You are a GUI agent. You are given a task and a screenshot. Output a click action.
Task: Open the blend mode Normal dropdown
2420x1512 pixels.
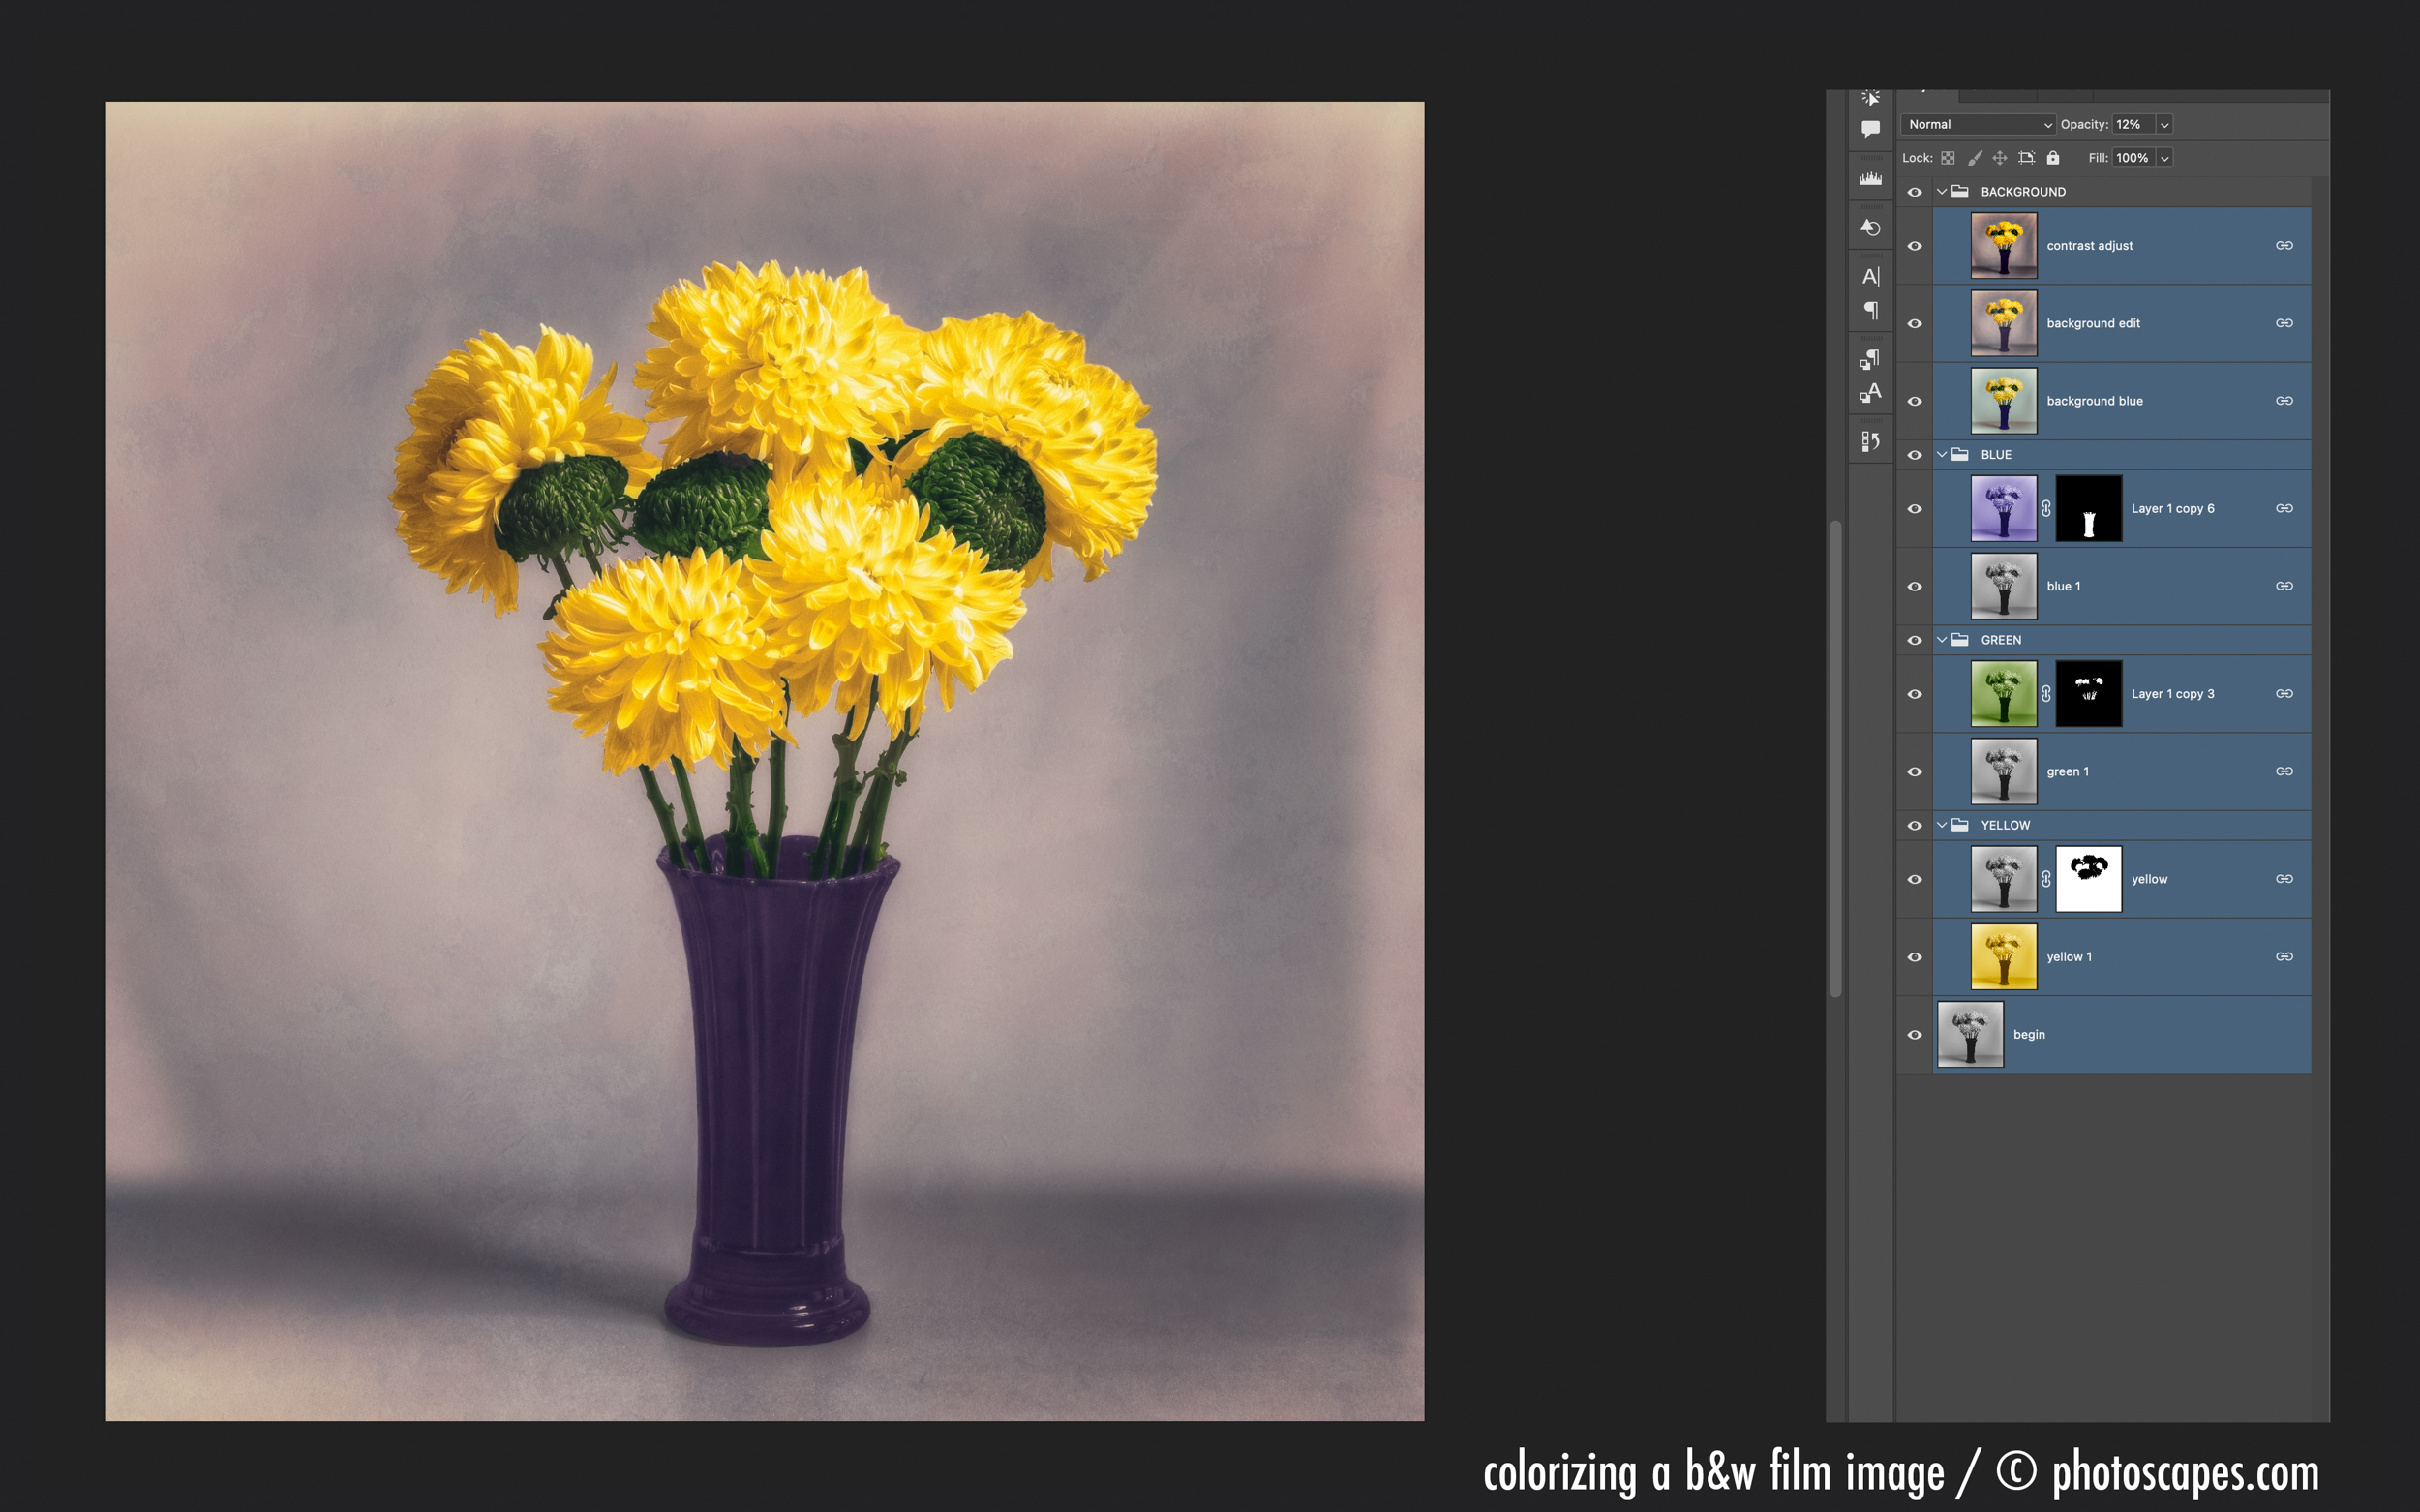point(1978,124)
